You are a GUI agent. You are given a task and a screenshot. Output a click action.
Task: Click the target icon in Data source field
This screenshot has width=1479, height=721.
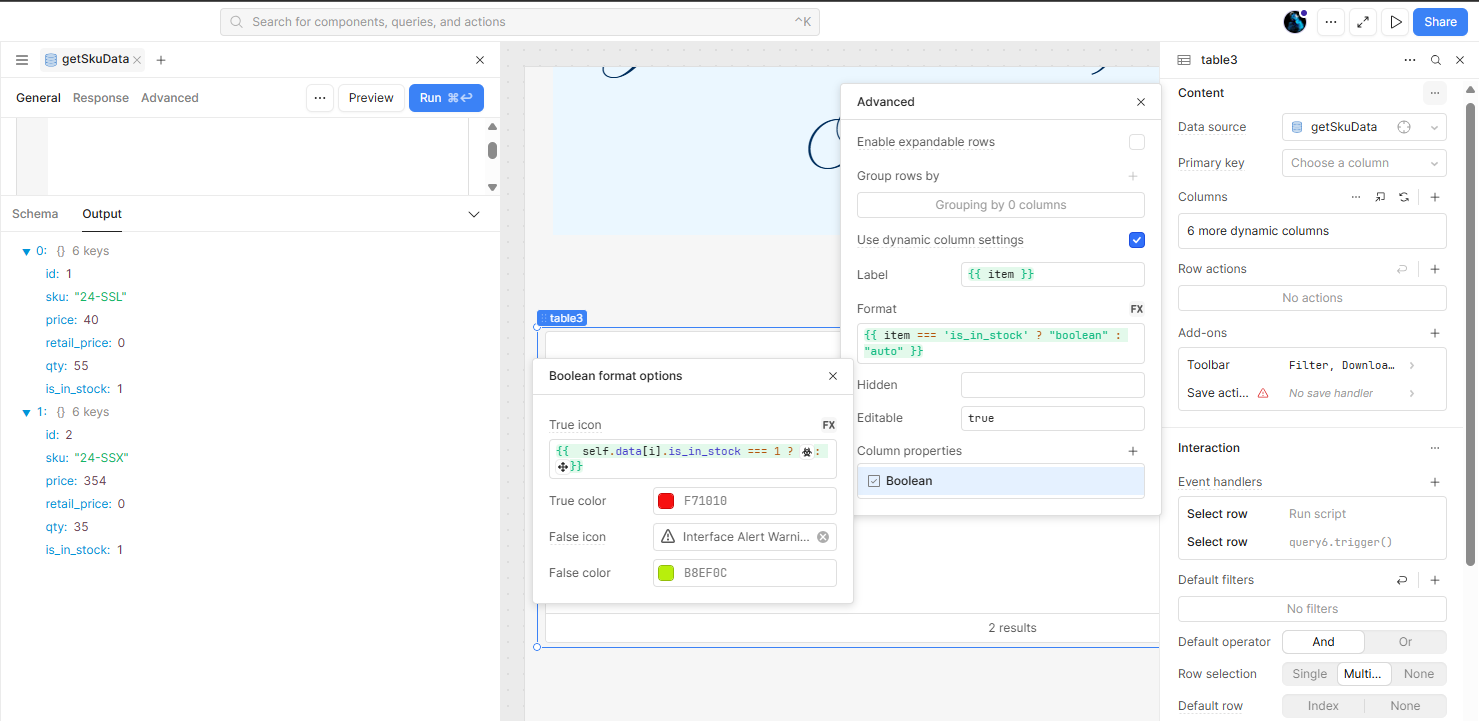click(1404, 127)
